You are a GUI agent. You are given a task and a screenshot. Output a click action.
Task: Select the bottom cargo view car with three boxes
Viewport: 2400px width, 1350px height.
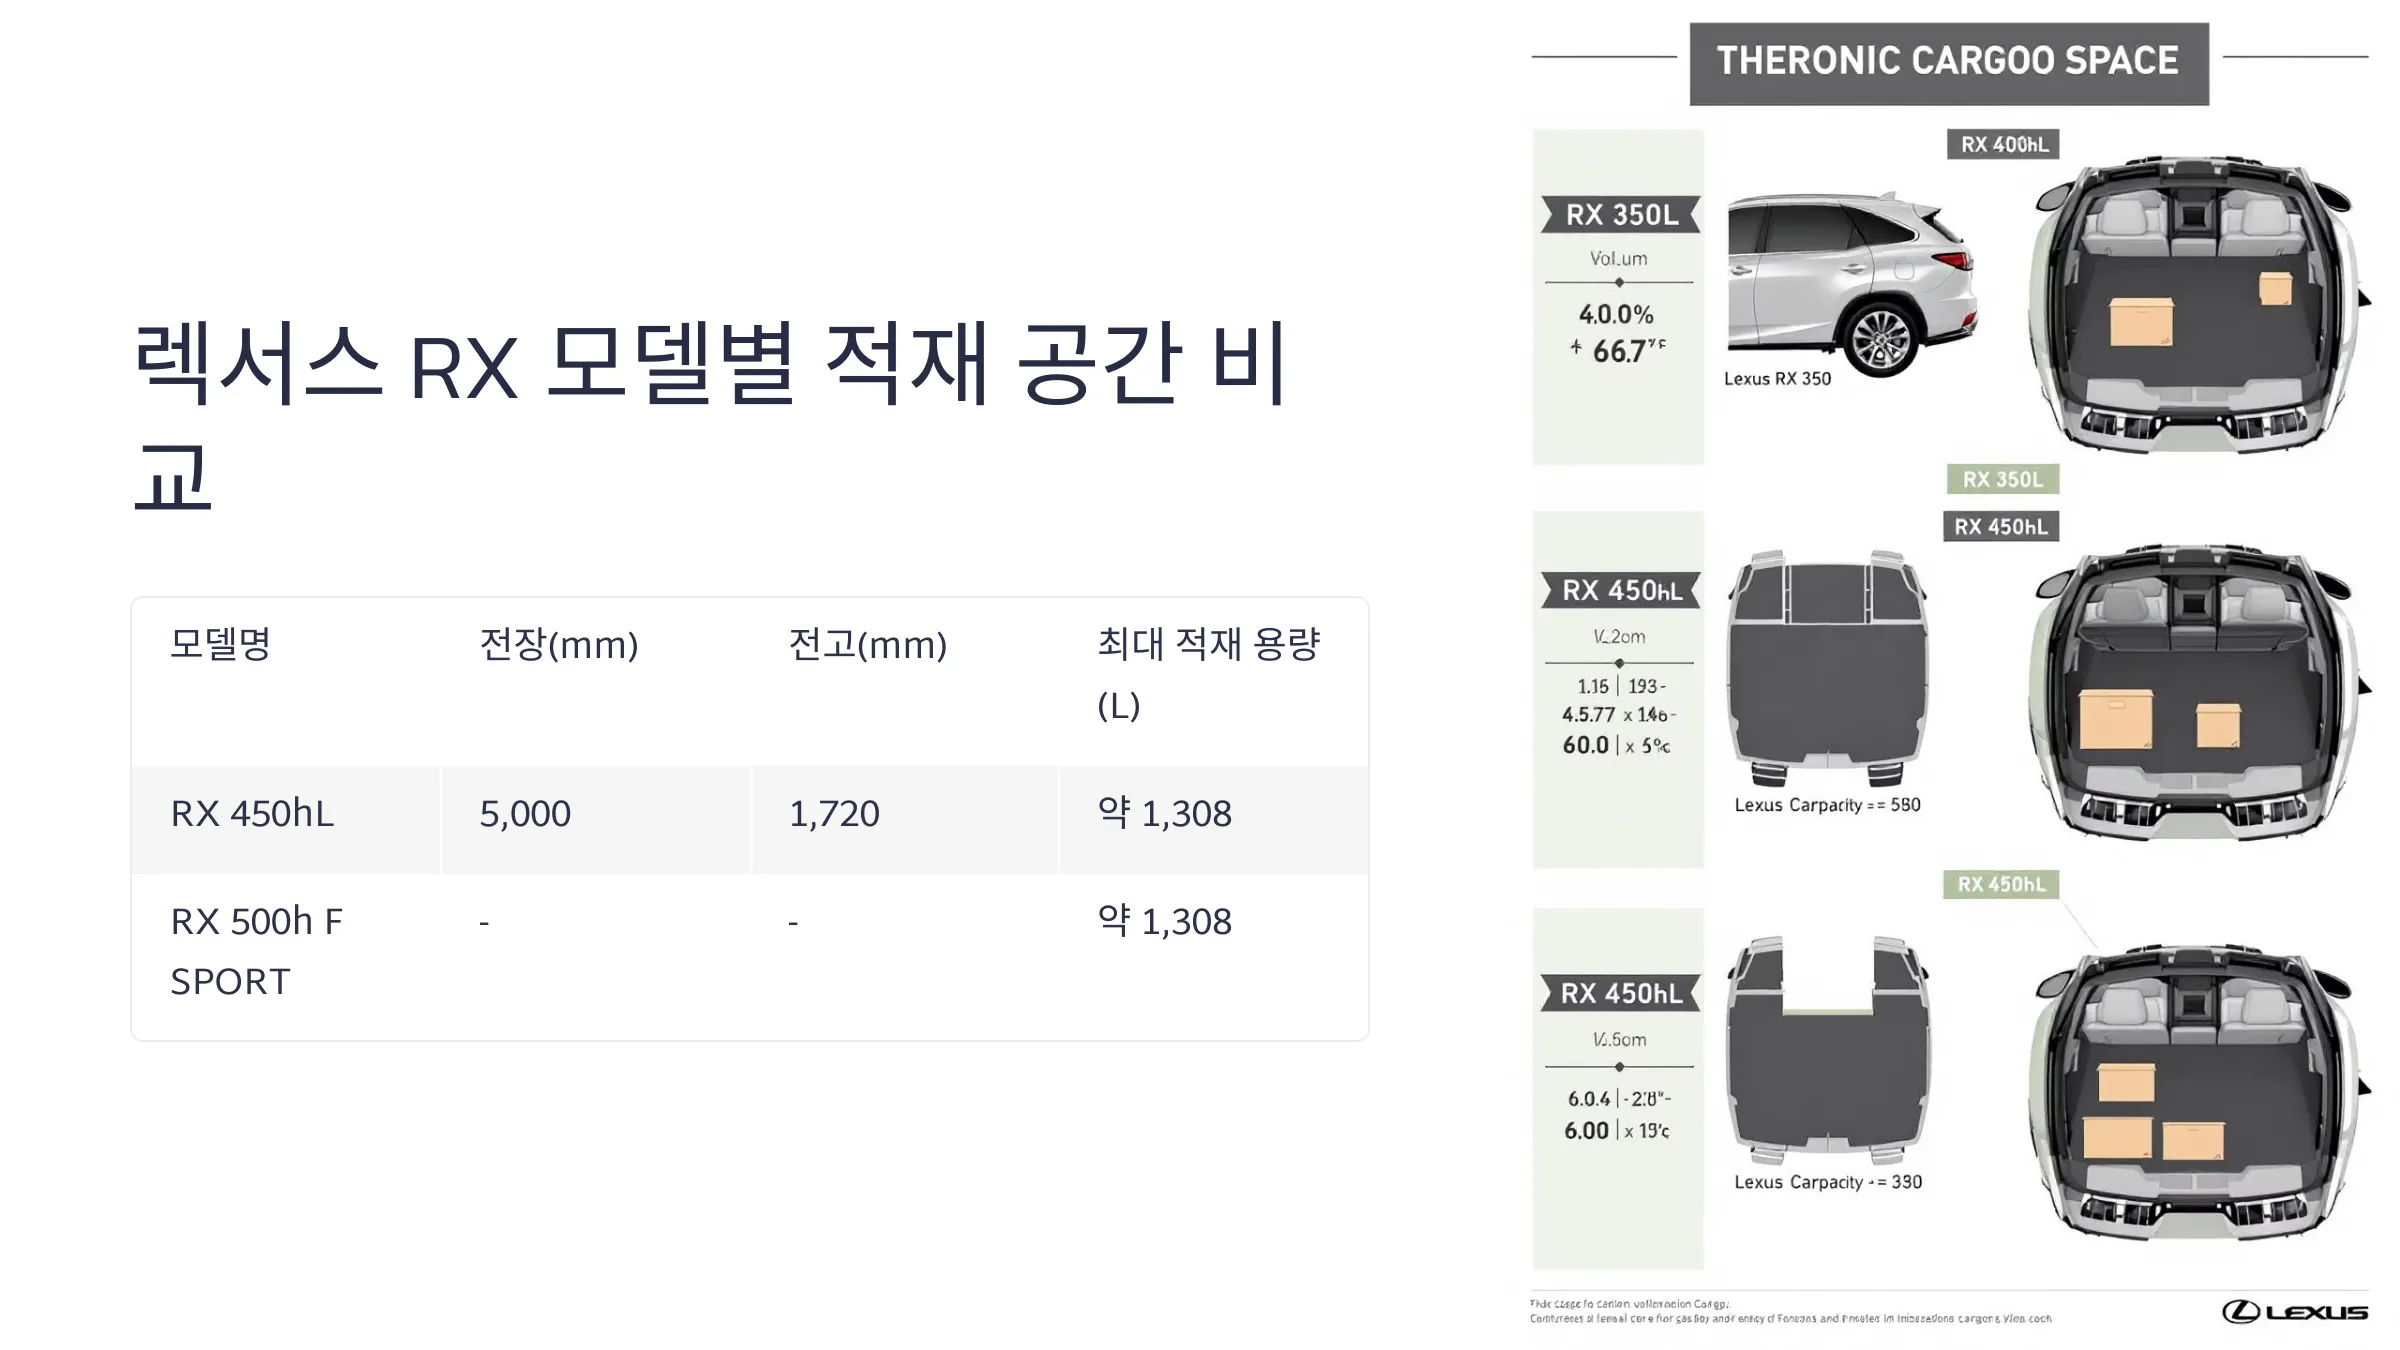(2195, 1090)
